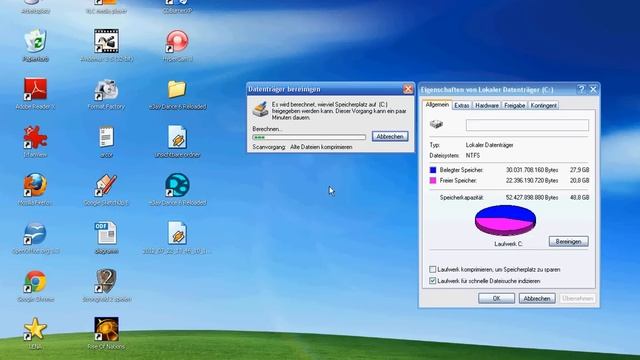The width and height of the screenshot is (640, 360).
Task: Click the Berechnen progress bar
Action: pos(309,138)
